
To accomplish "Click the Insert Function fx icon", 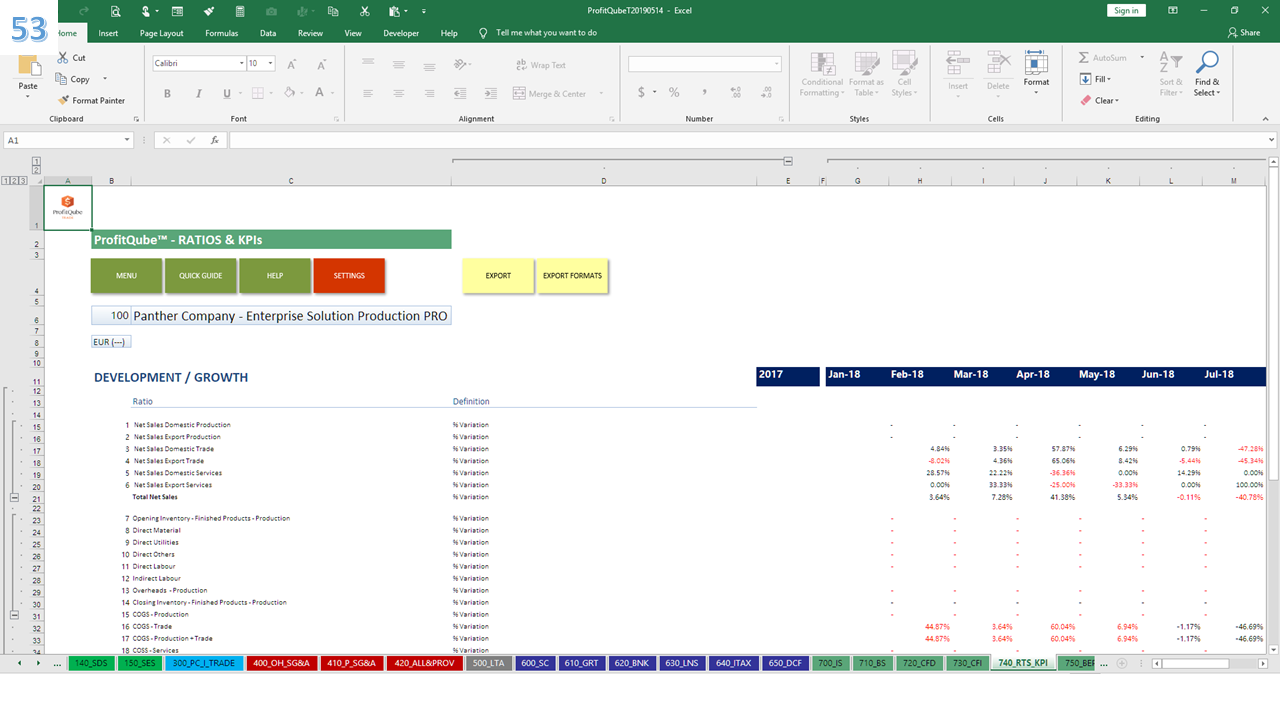I will (x=214, y=141).
